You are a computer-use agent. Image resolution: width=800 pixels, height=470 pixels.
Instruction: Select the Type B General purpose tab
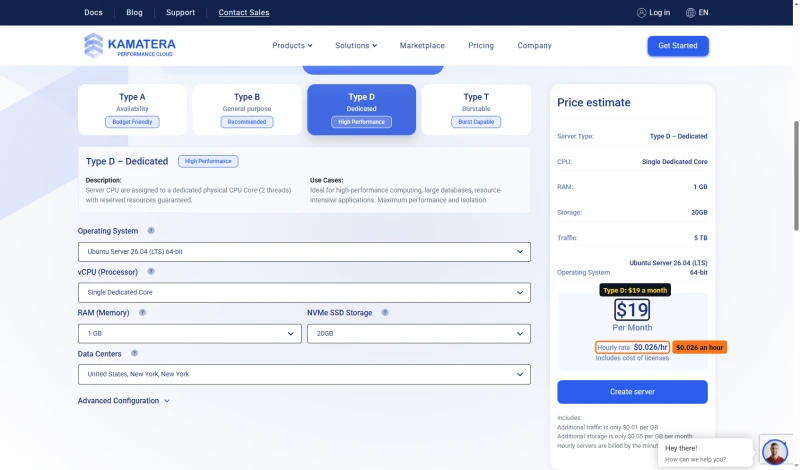pyautogui.click(x=247, y=109)
